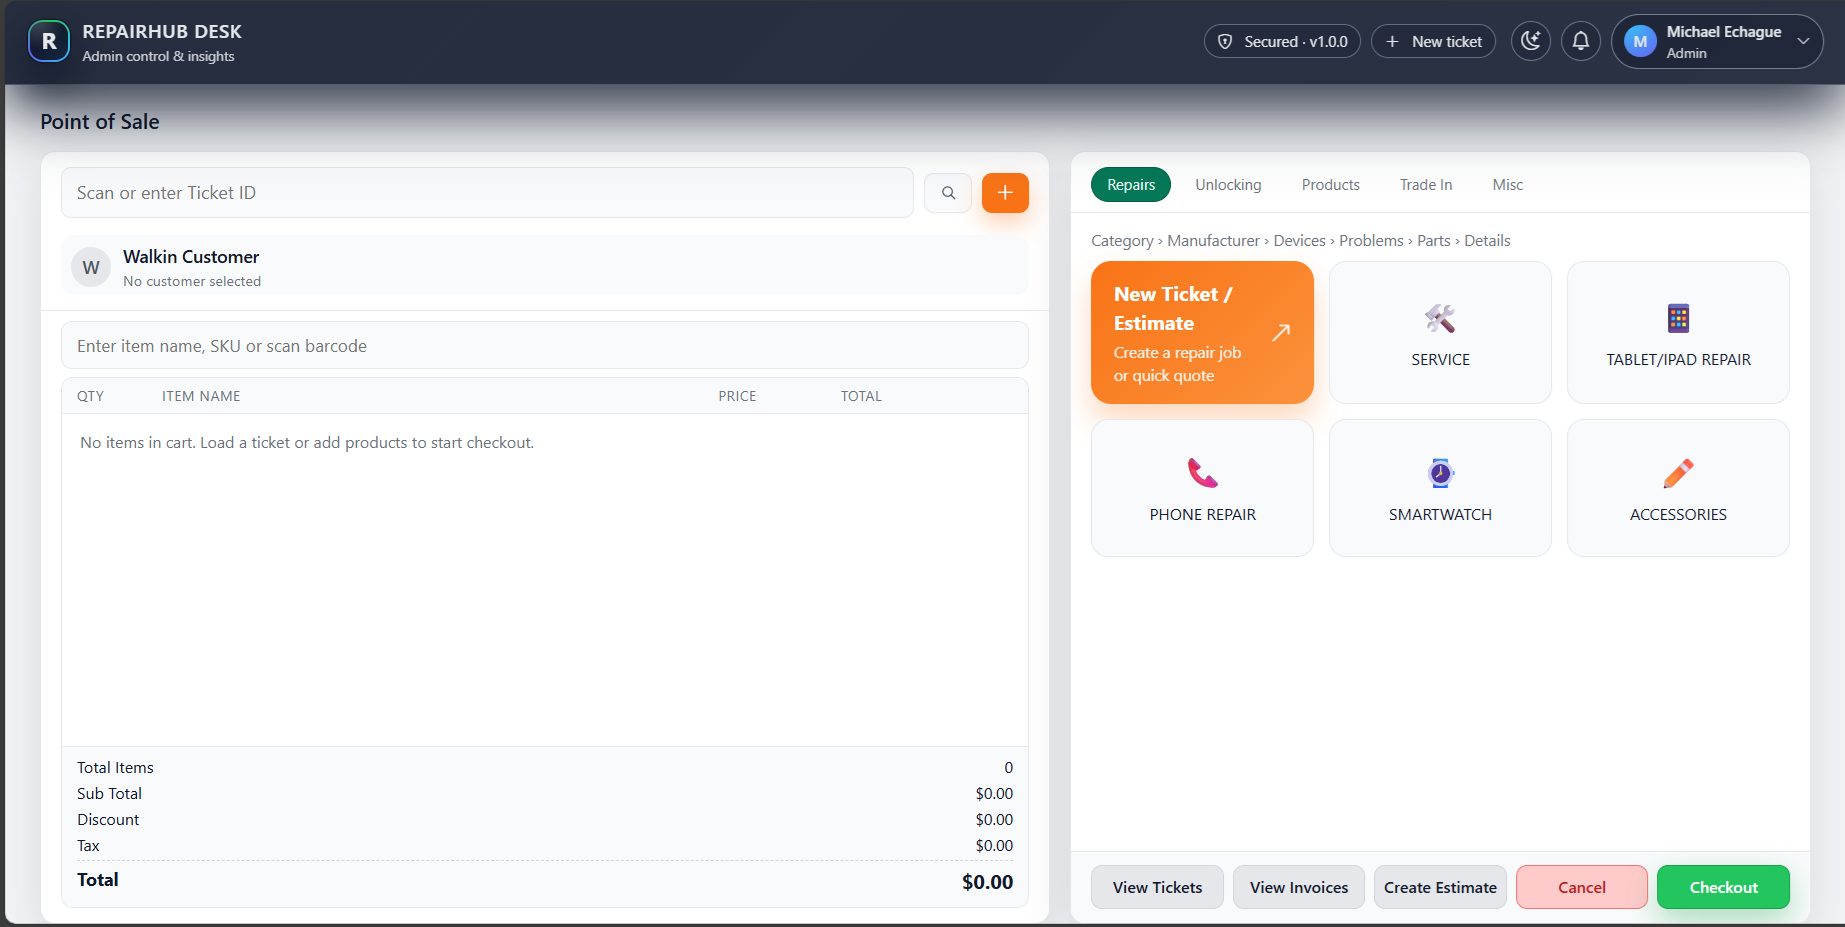
Task: Open Devices step in breadcrumb navigation
Action: (x=1299, y=240)
